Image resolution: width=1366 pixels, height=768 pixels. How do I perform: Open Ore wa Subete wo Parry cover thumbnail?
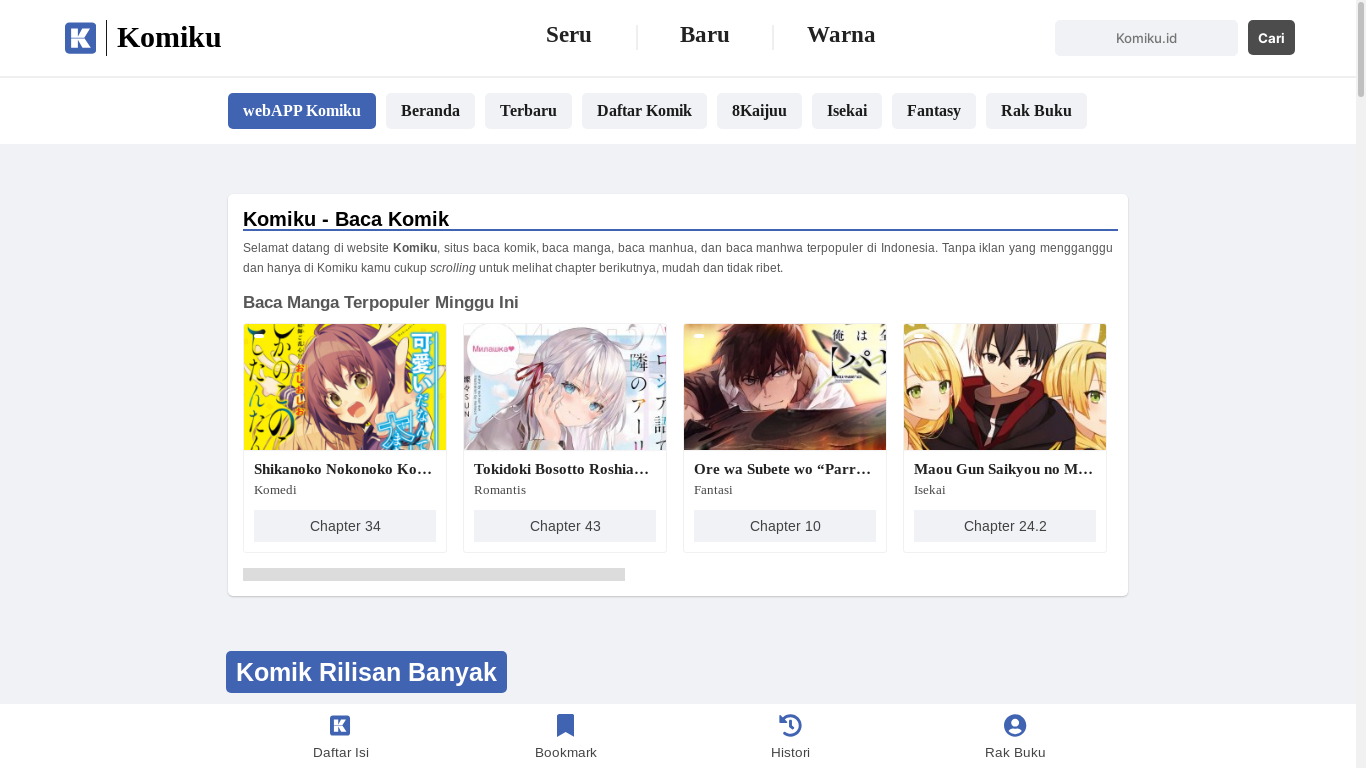coord(785,387)
